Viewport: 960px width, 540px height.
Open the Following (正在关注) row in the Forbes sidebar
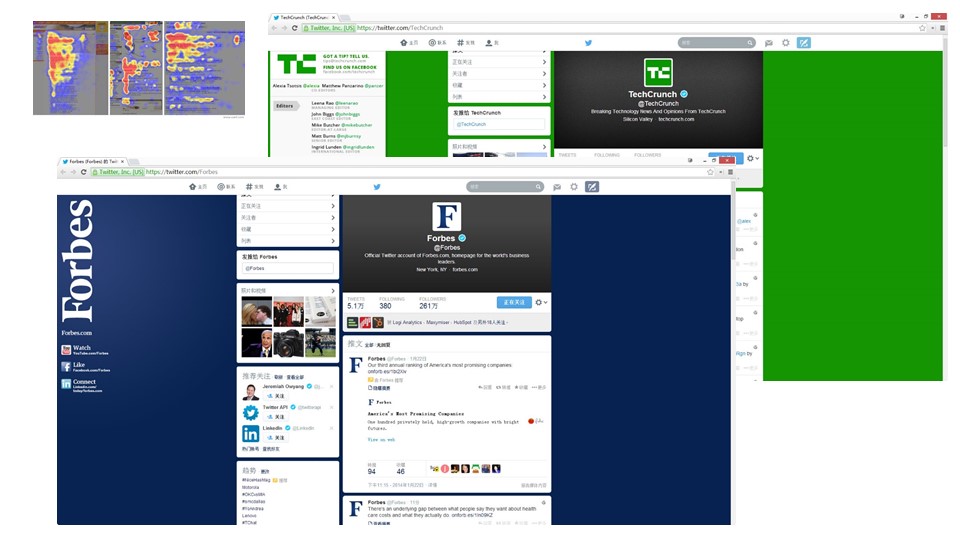[x=288, y=206]
